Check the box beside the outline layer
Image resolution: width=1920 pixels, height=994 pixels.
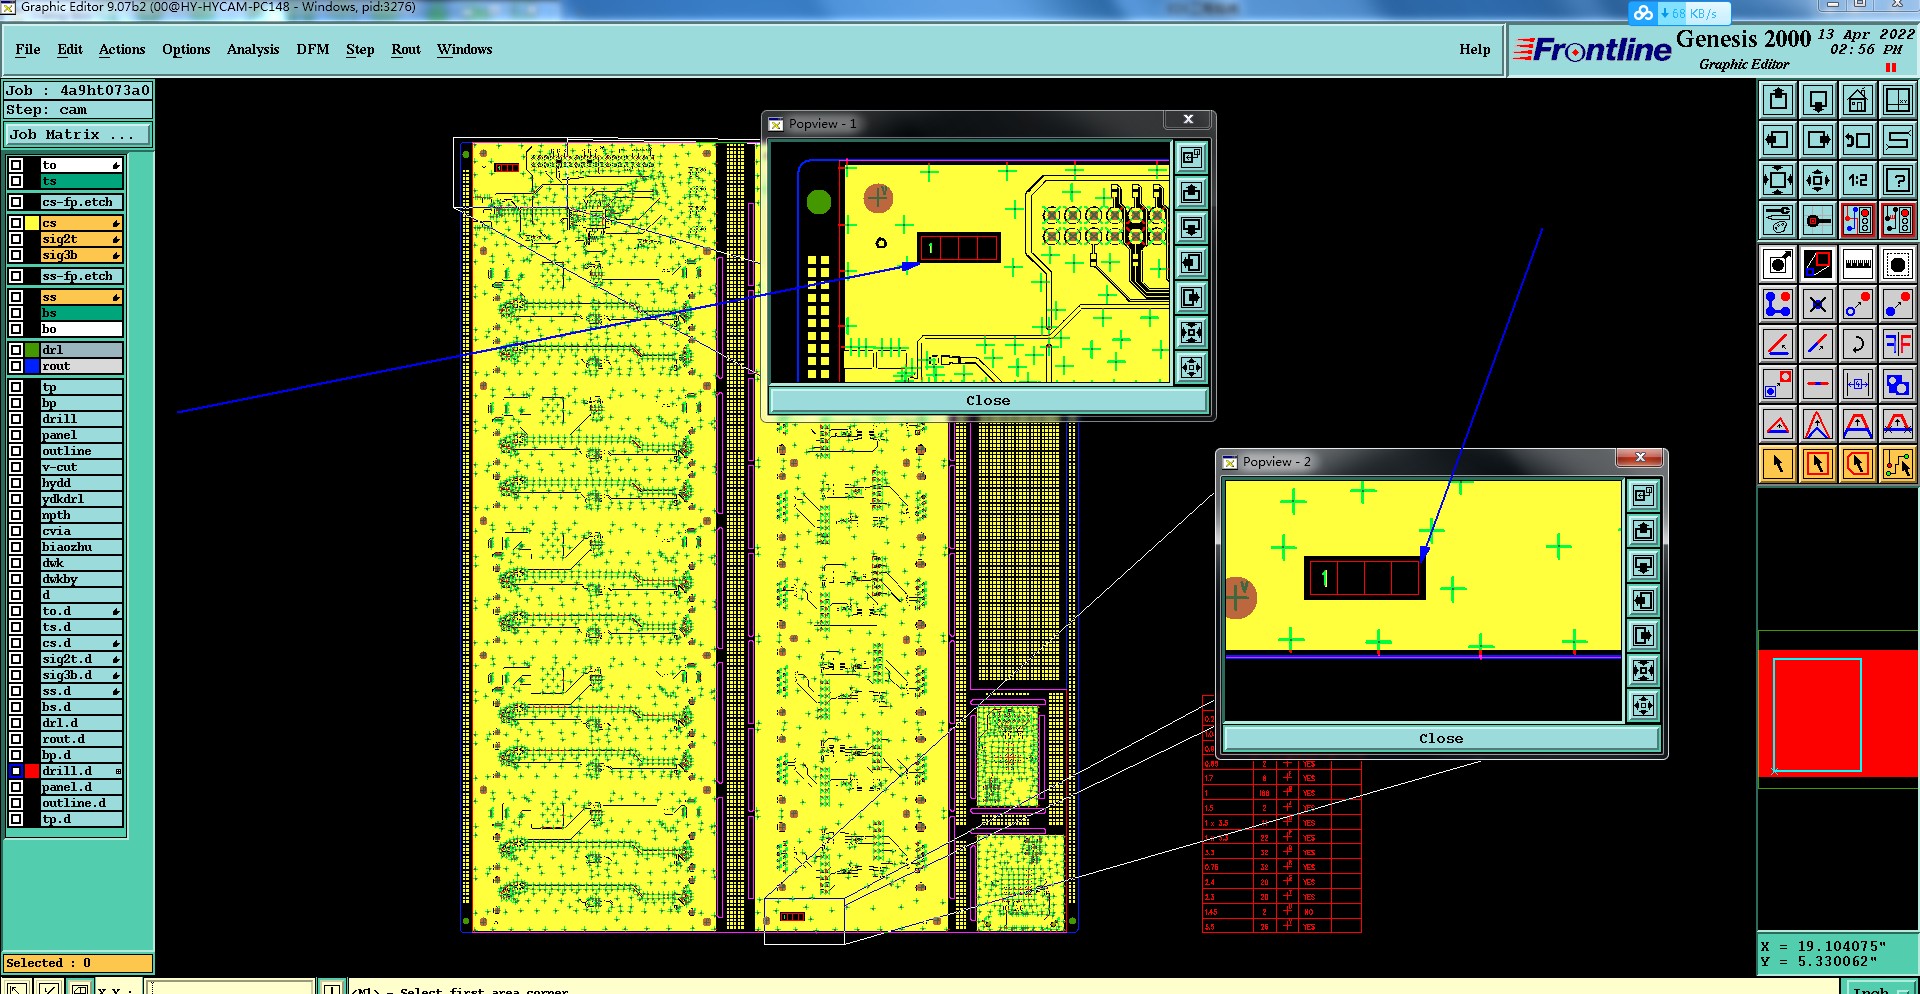(x=16, y=451)
